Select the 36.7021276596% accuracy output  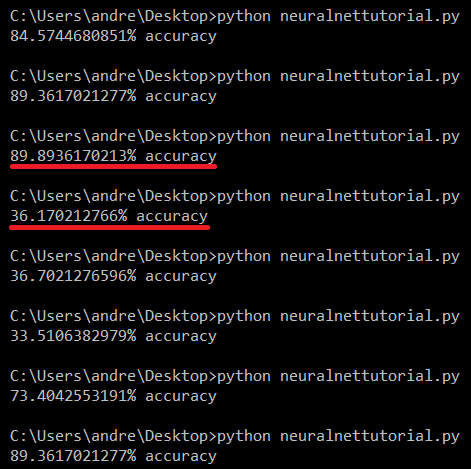(x=113, y=276)
